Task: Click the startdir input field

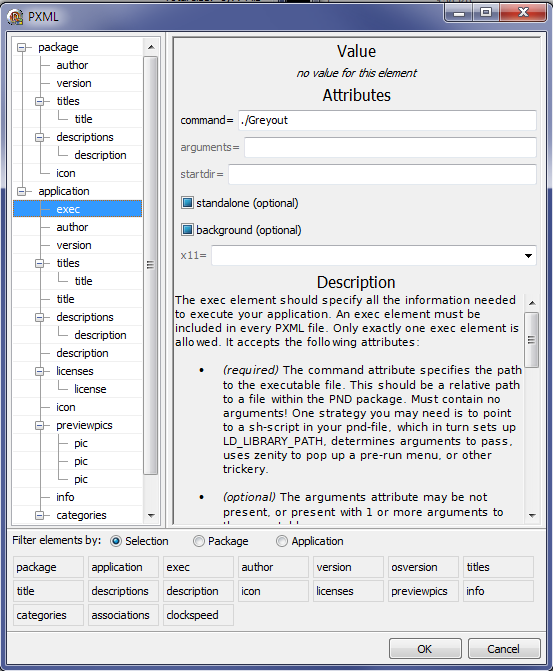Action: (x=382, y=174)
